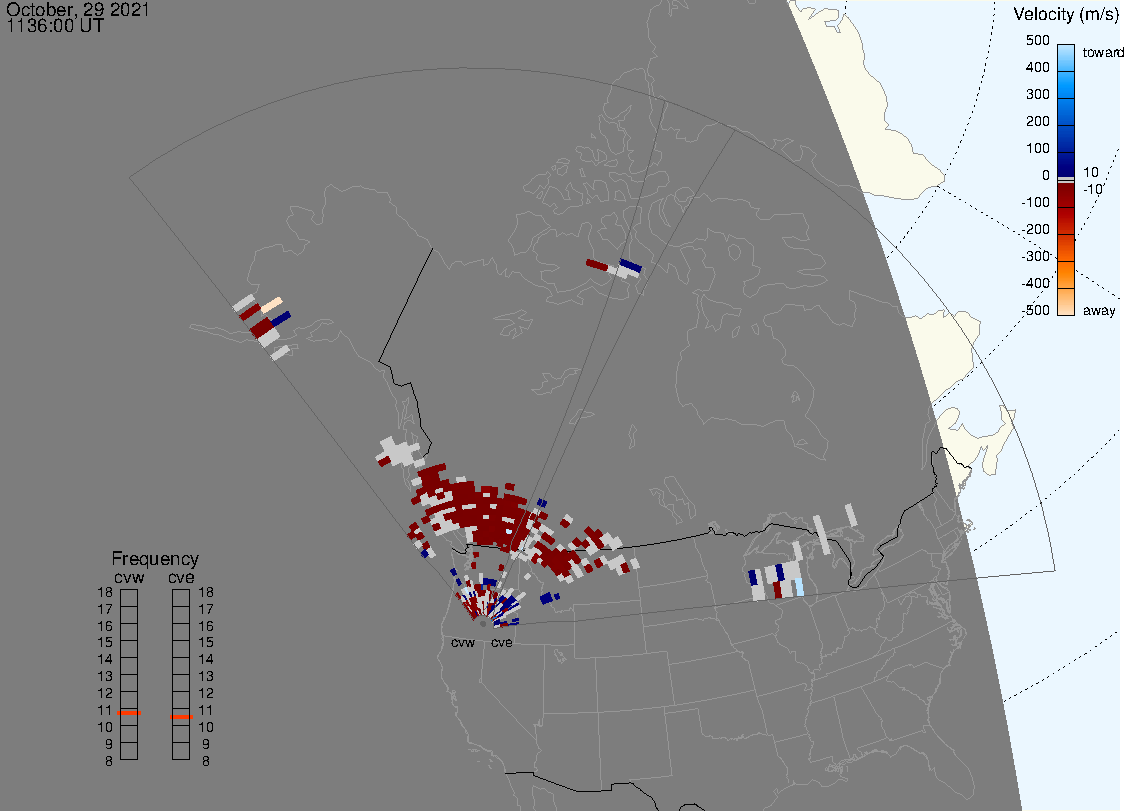Click the date text 'October, 29 2021'
Screen dimensions: 1124x811
point(77,9)
